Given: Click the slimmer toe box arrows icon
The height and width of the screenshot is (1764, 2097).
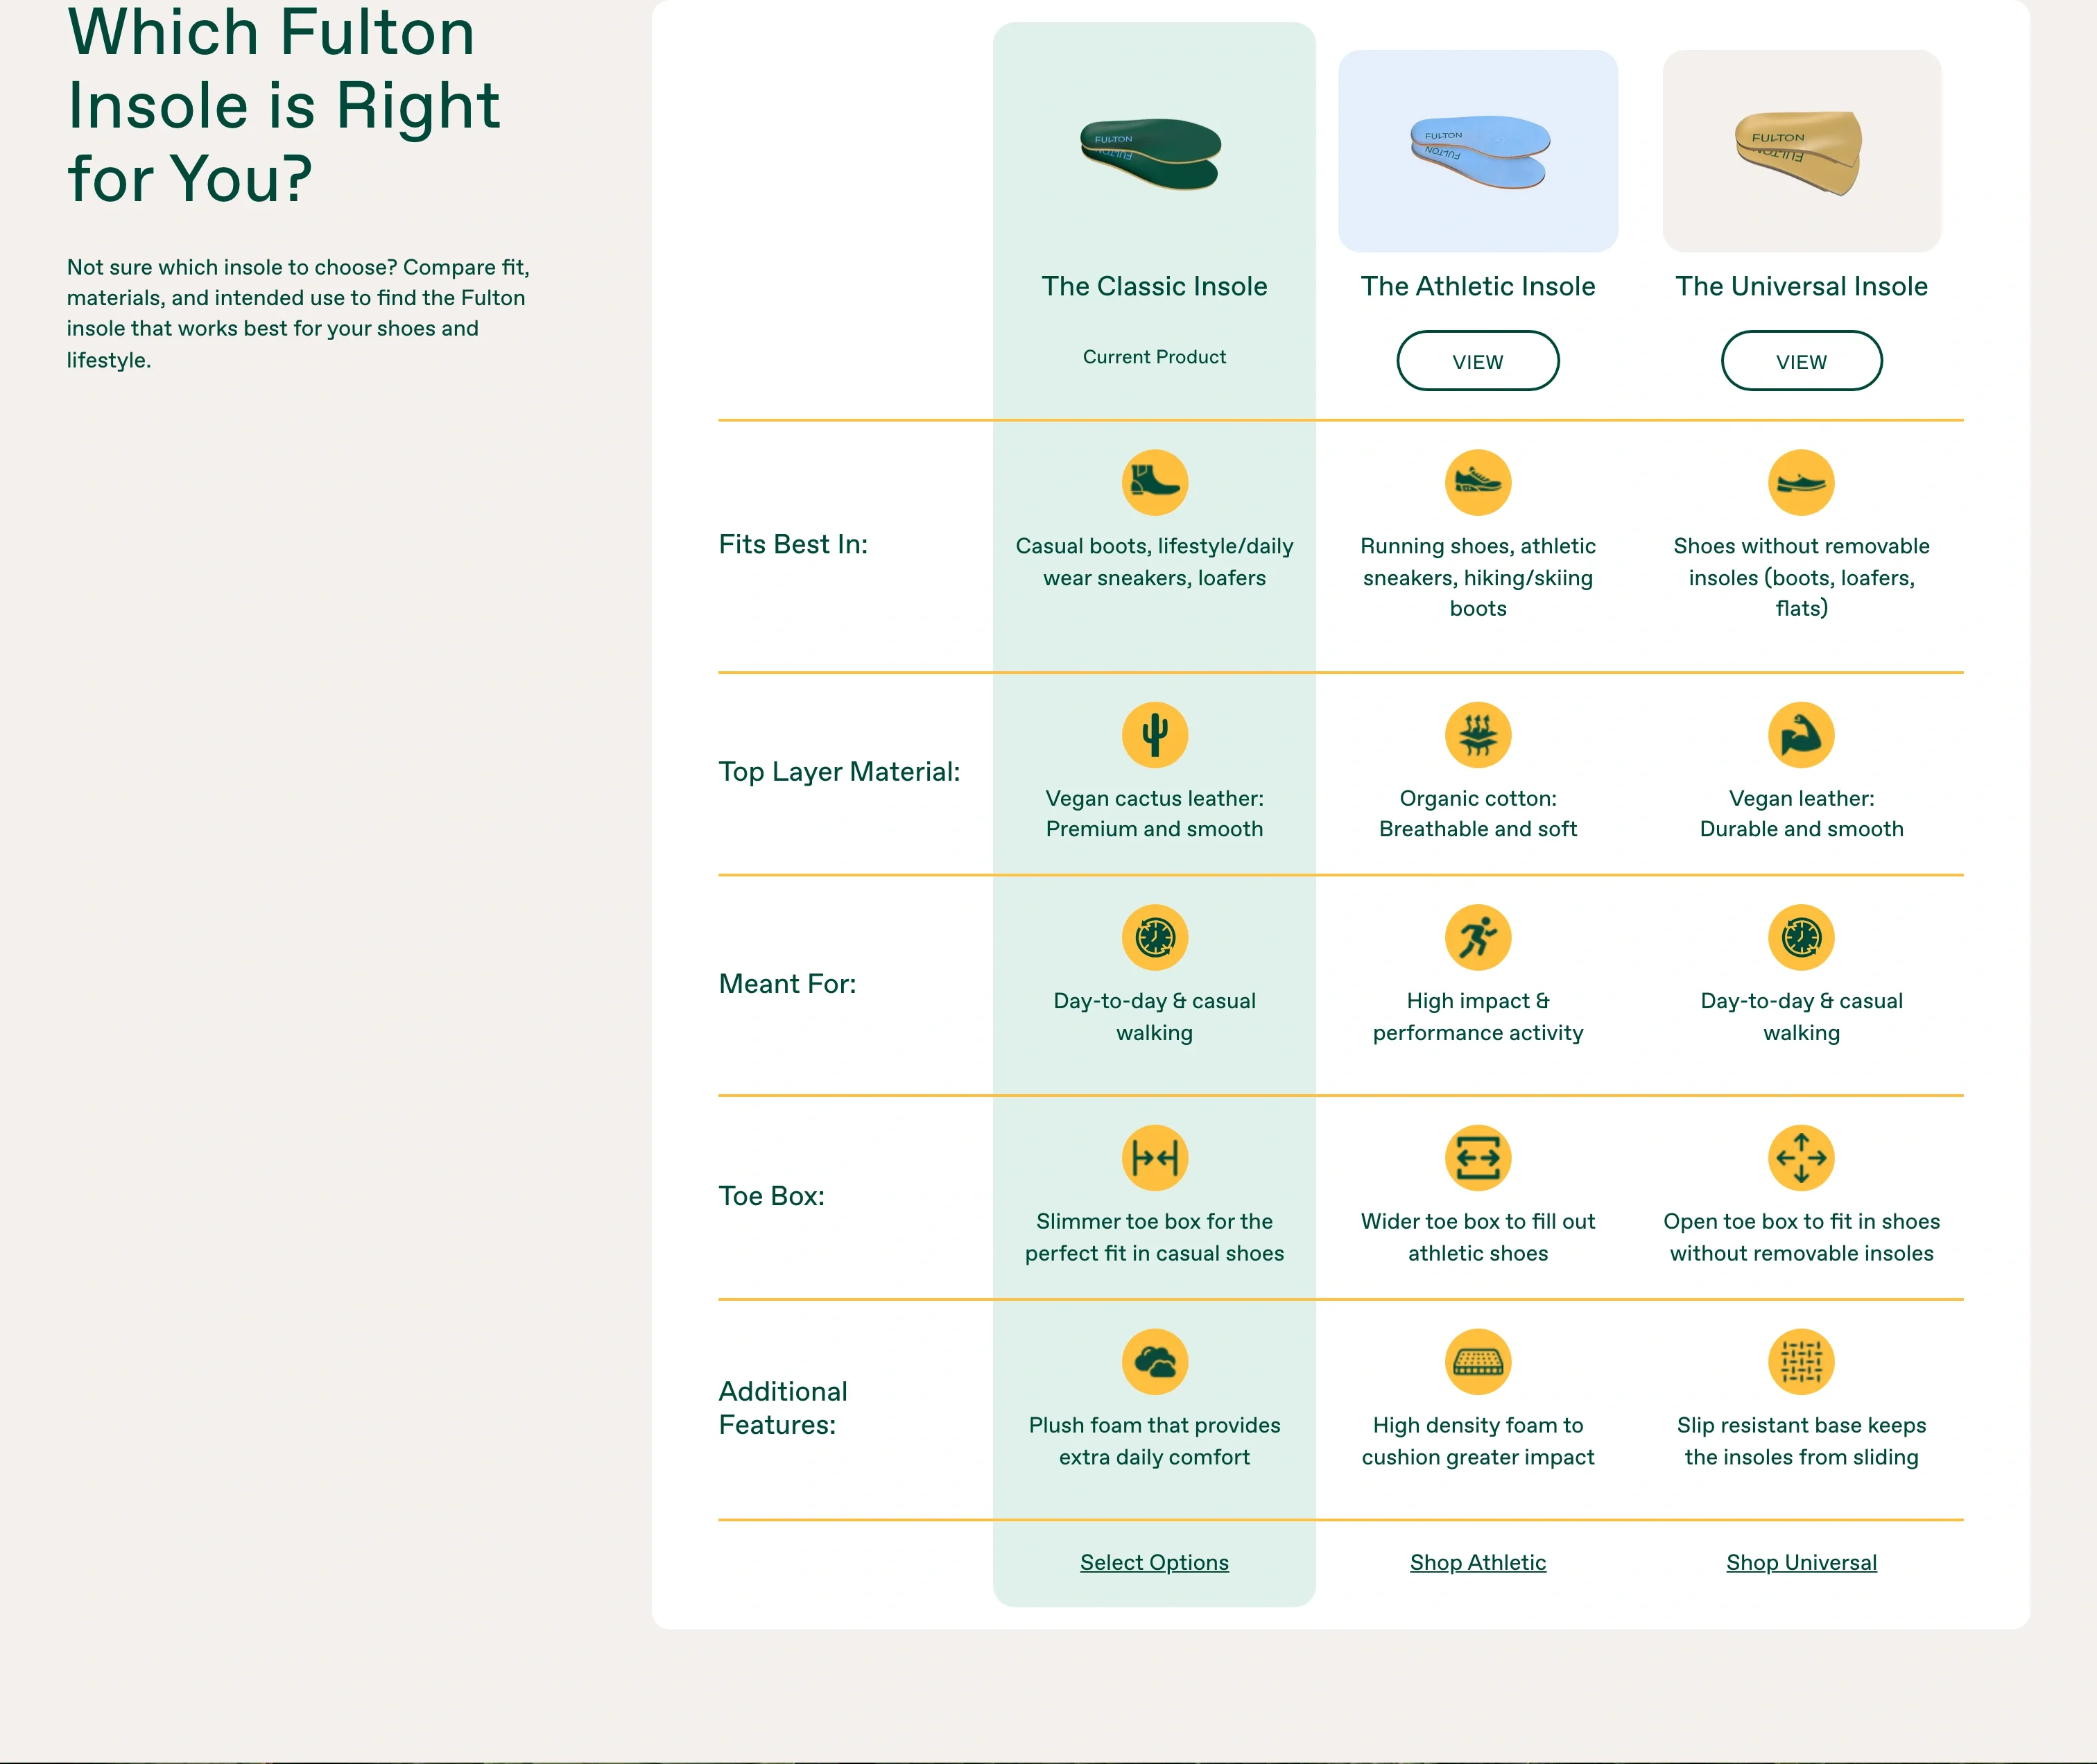Looking at the screenshot, I should pos(1154,1158).
